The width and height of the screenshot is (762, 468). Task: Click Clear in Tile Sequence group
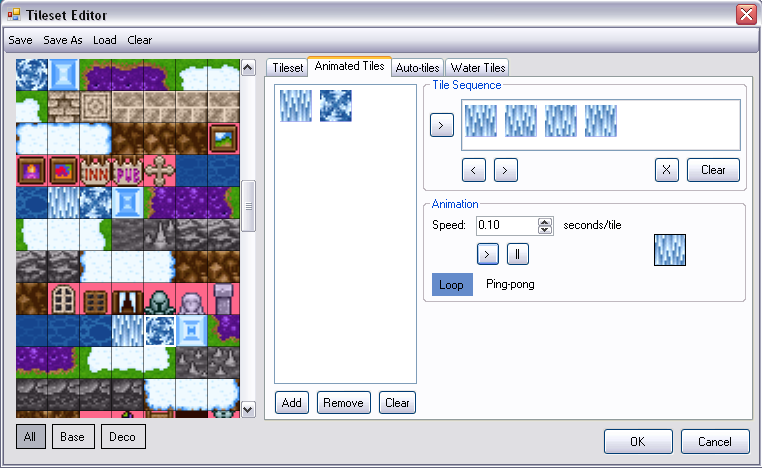point(713,170)
